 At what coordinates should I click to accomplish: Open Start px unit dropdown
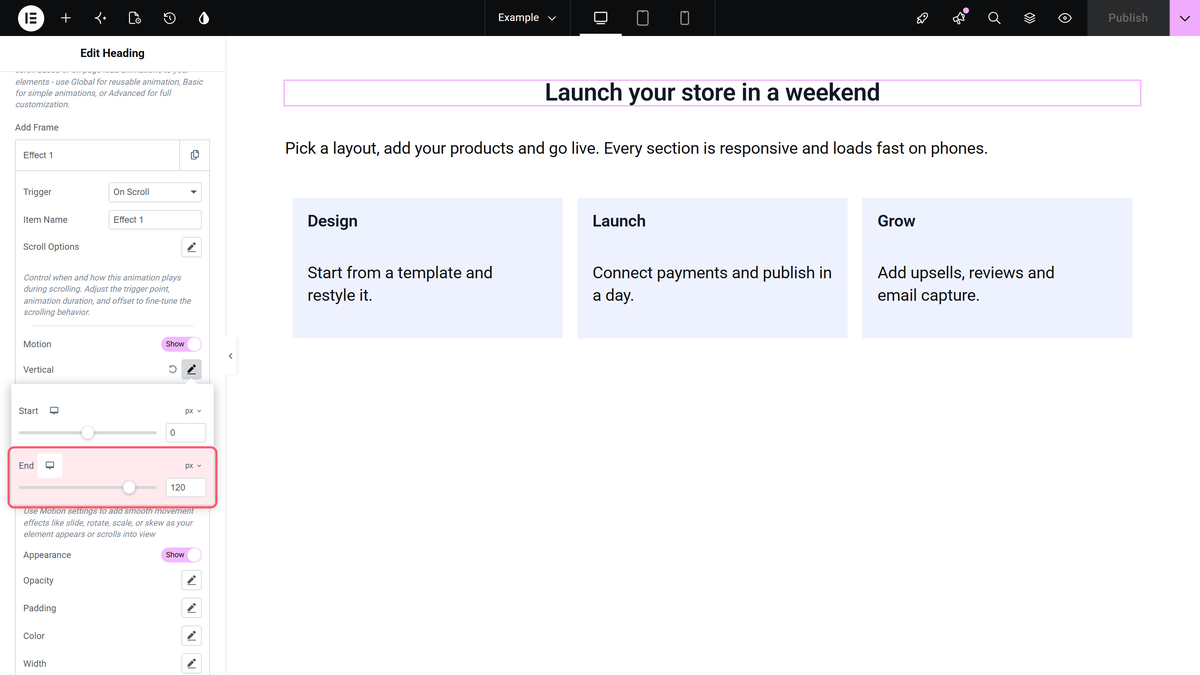point(193,411)
